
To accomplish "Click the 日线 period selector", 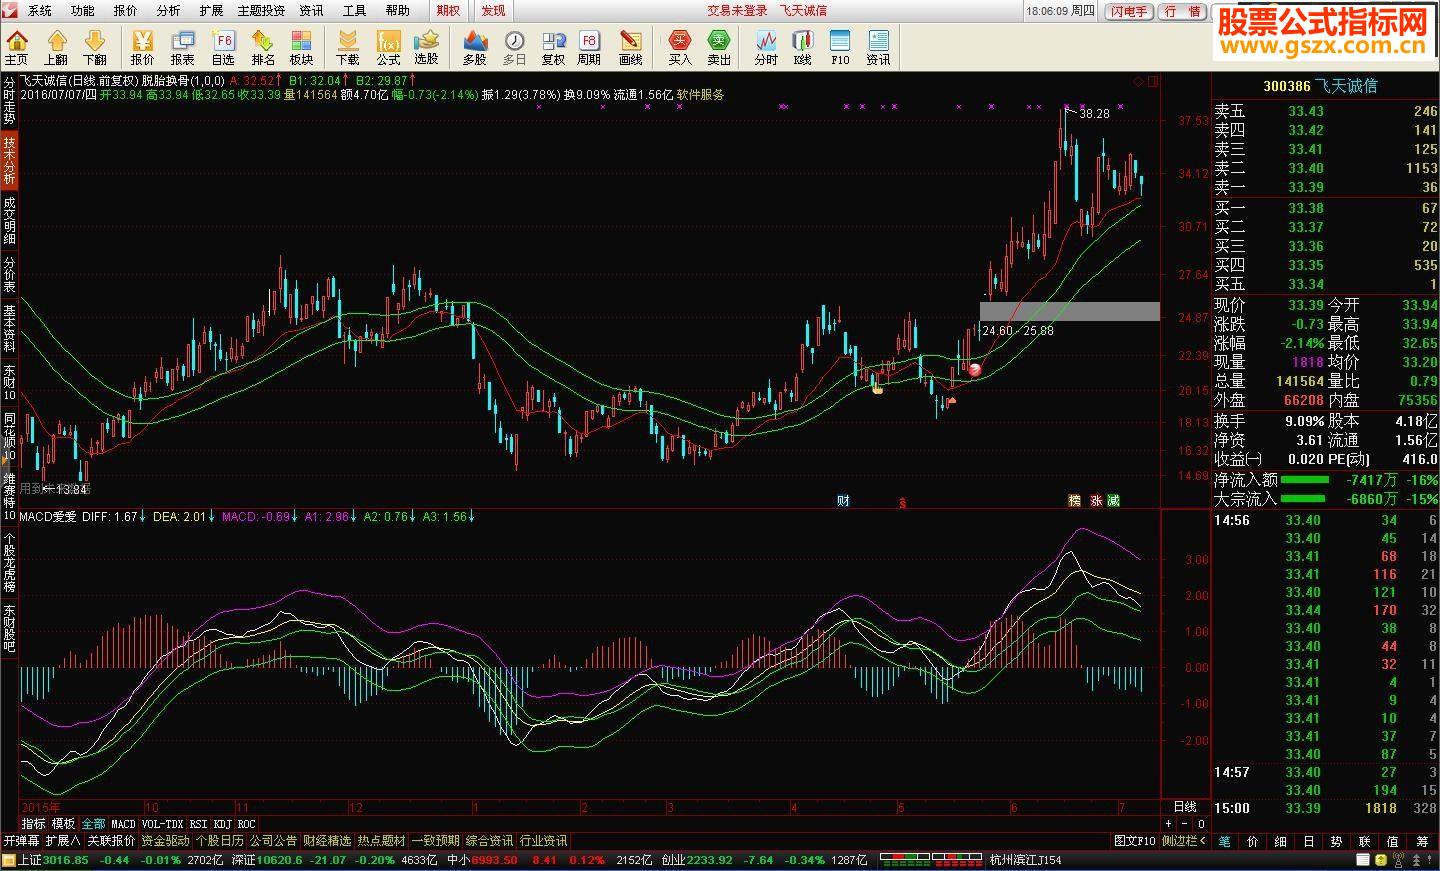I will point(1184,806).
